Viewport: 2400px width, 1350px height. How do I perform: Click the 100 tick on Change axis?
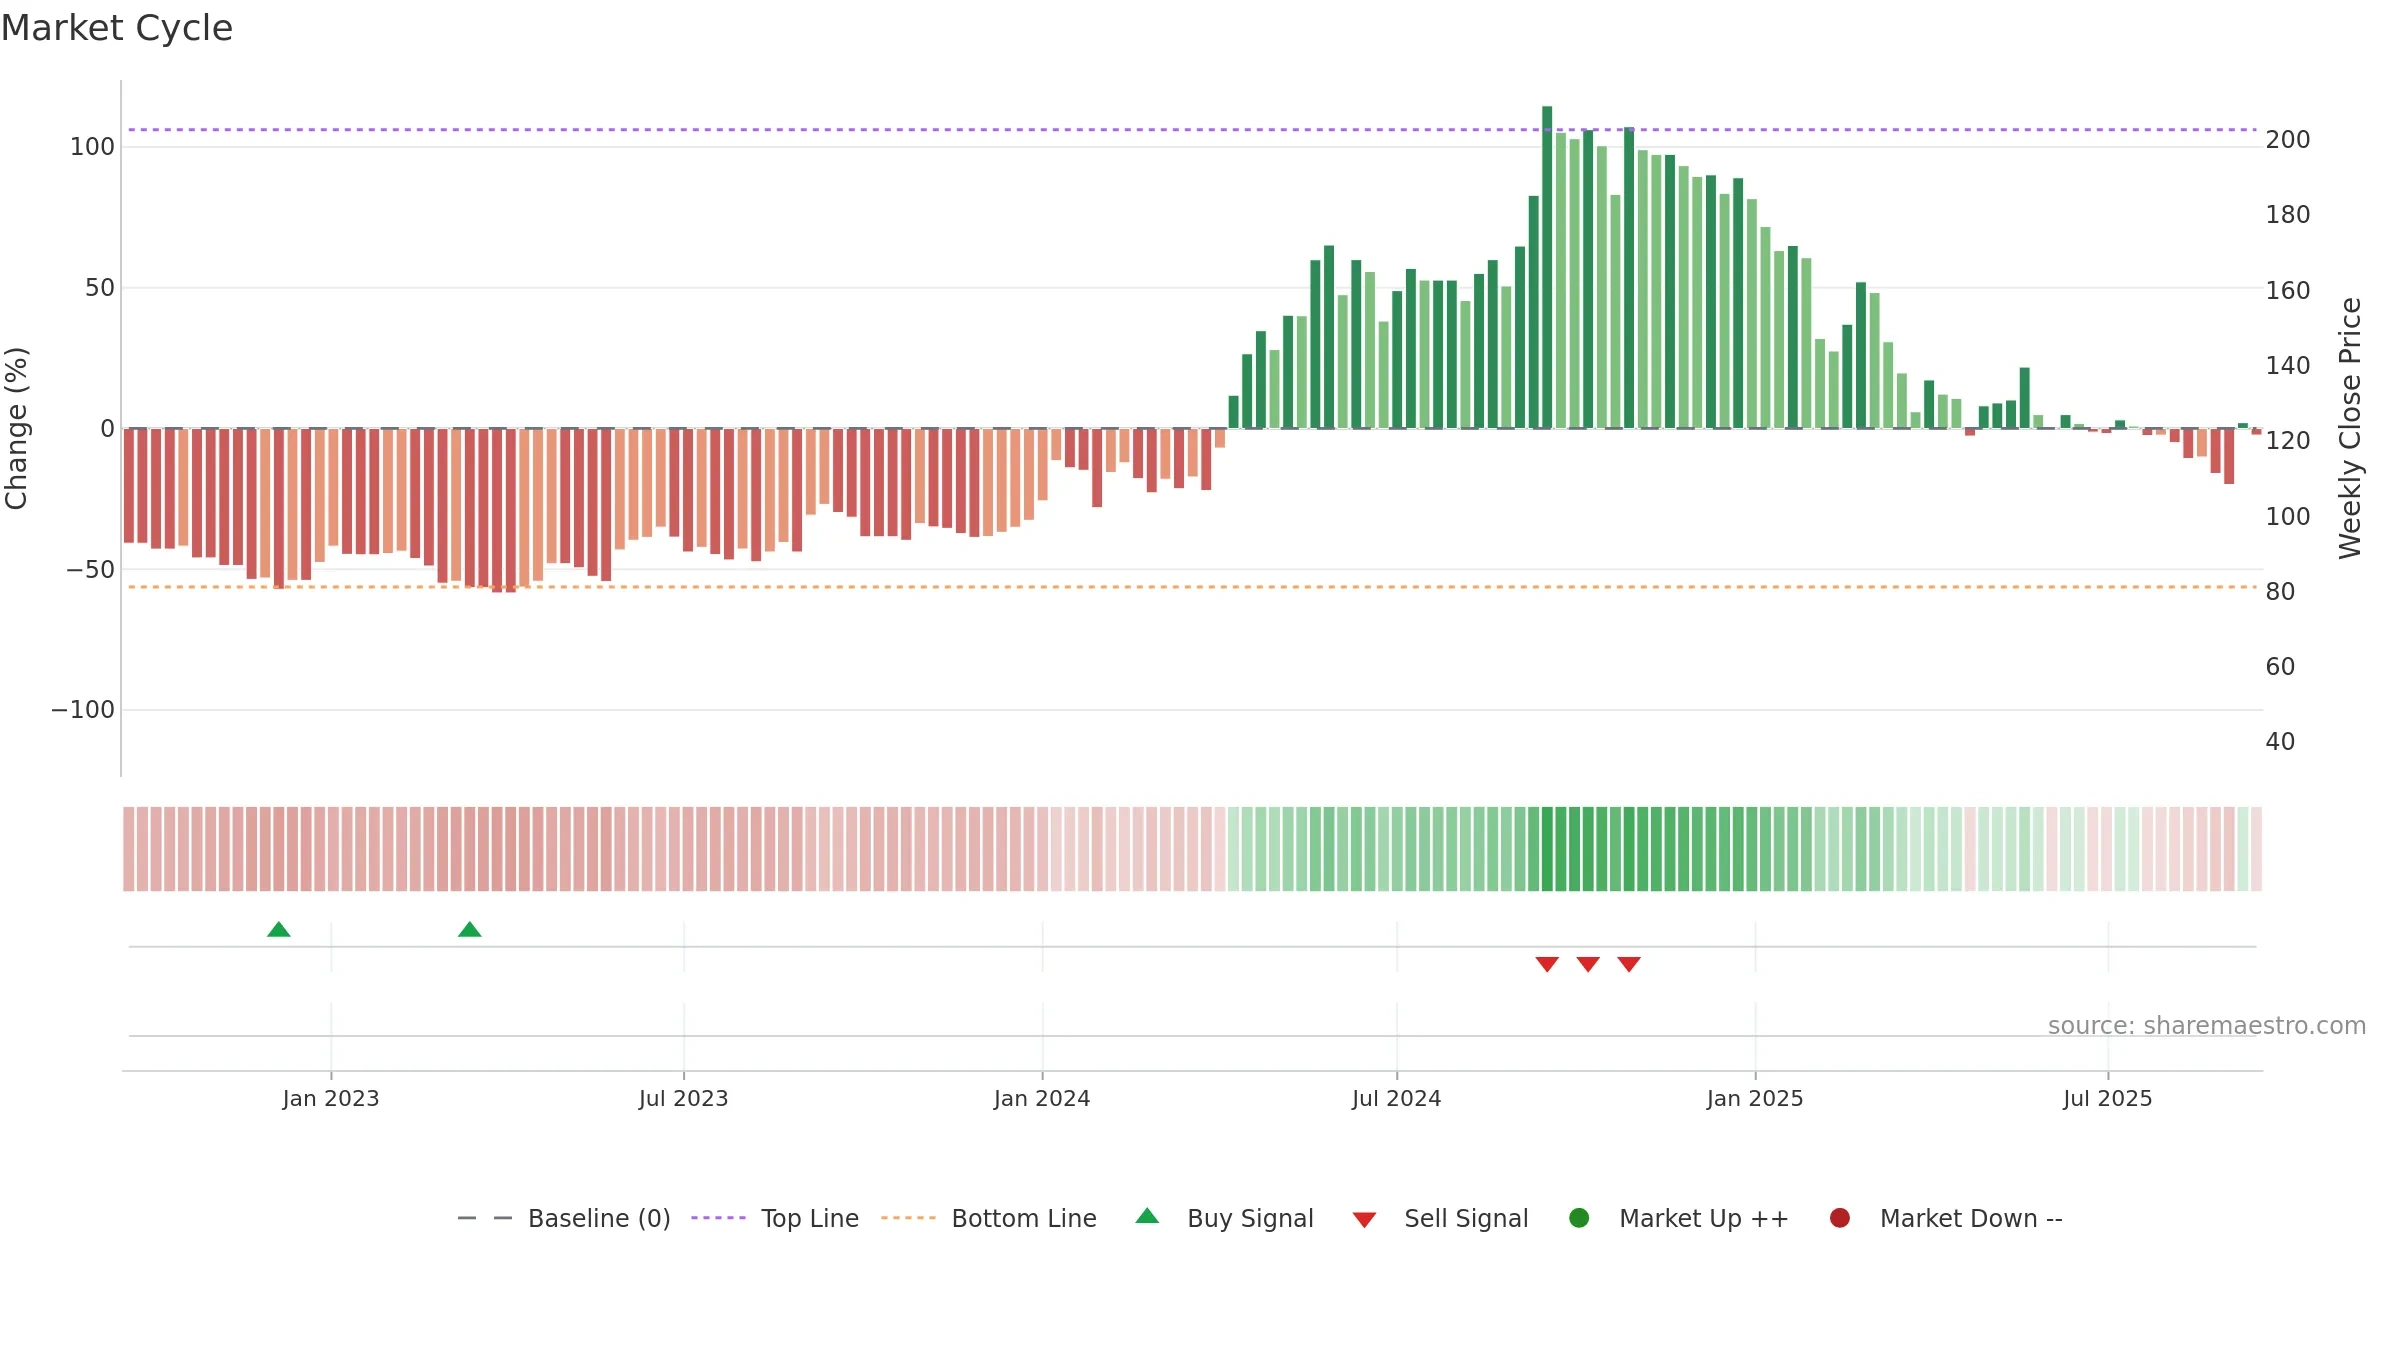92,147
